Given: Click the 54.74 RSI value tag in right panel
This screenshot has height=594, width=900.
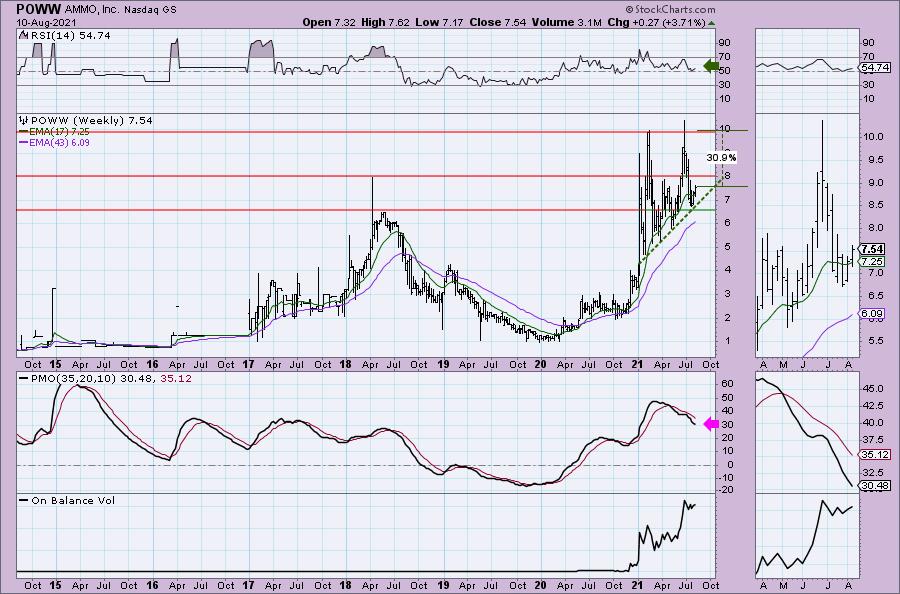Looking at the screenshot, I should pyautogui.click(x=876, y=68).
